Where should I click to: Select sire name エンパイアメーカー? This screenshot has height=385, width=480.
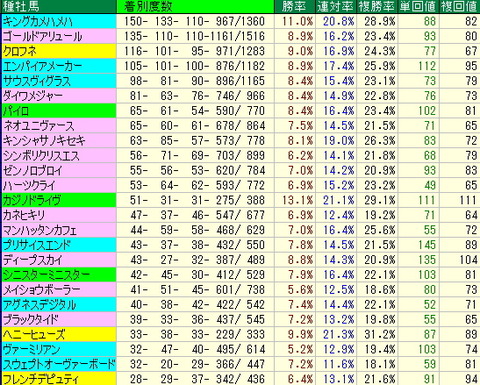(x=42, y=66)
